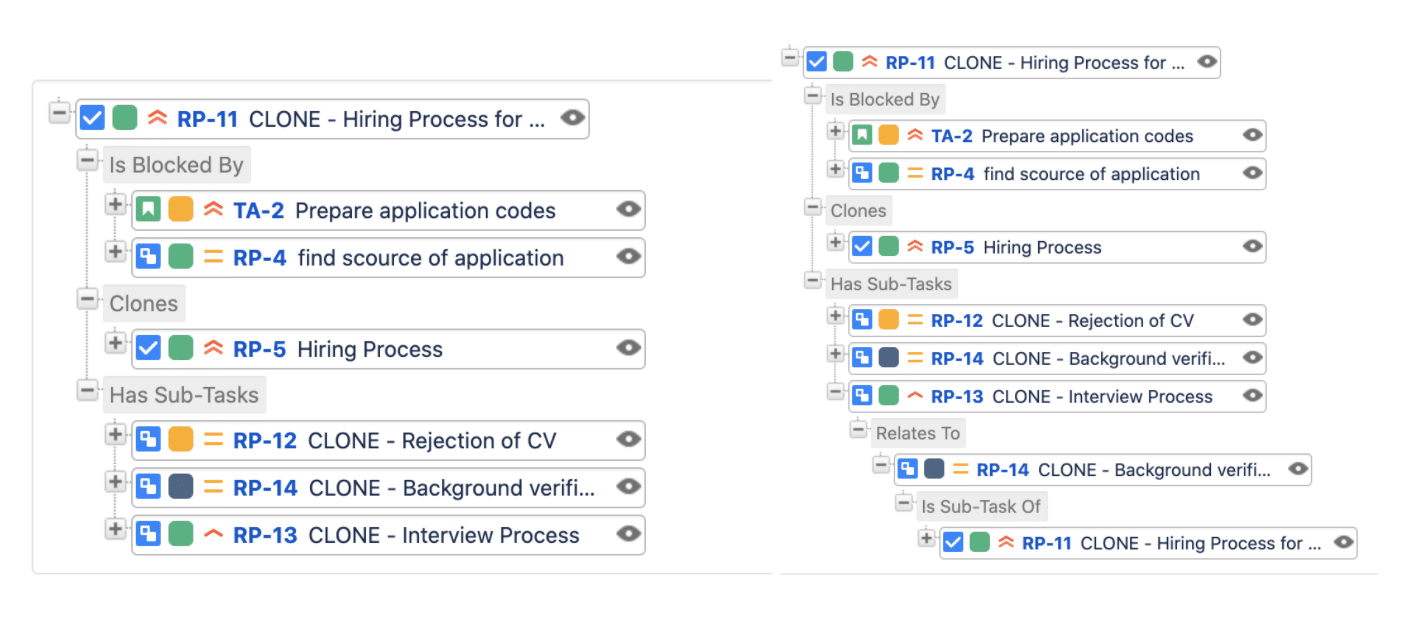The image size is (1426, 624).
Task: Click priority icon on RP-11 under Is Sub-Task Of
Action: coord(1005,543)
